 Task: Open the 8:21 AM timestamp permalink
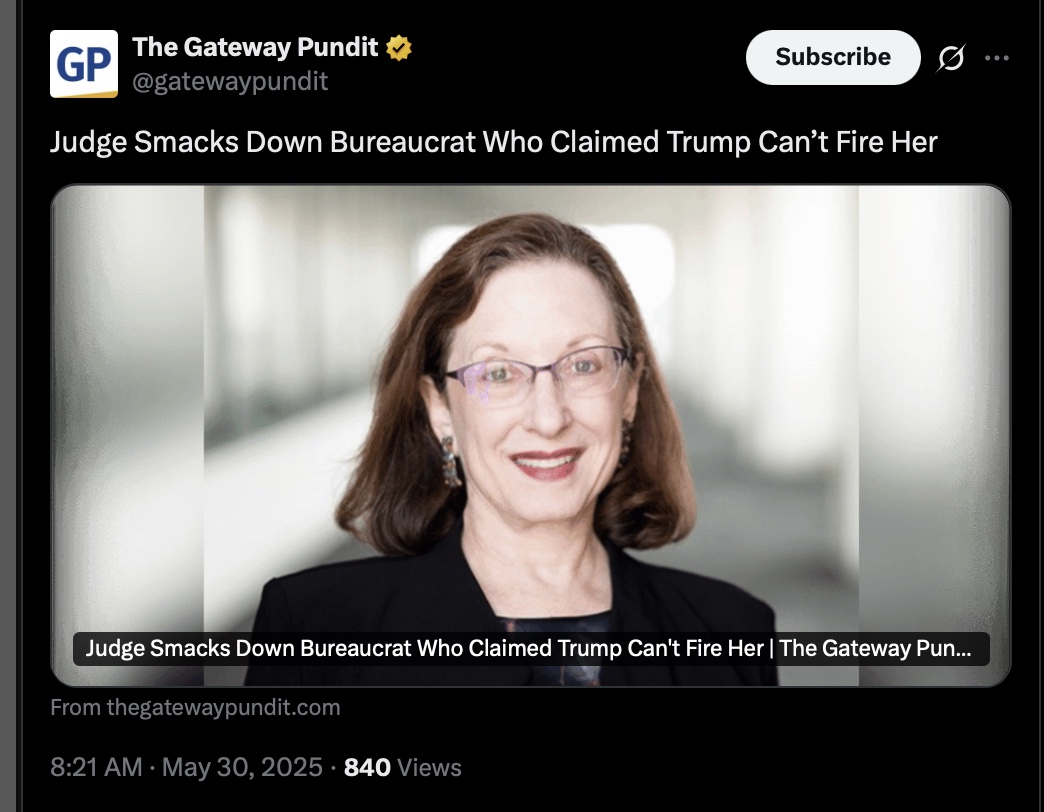coord(97,767)
